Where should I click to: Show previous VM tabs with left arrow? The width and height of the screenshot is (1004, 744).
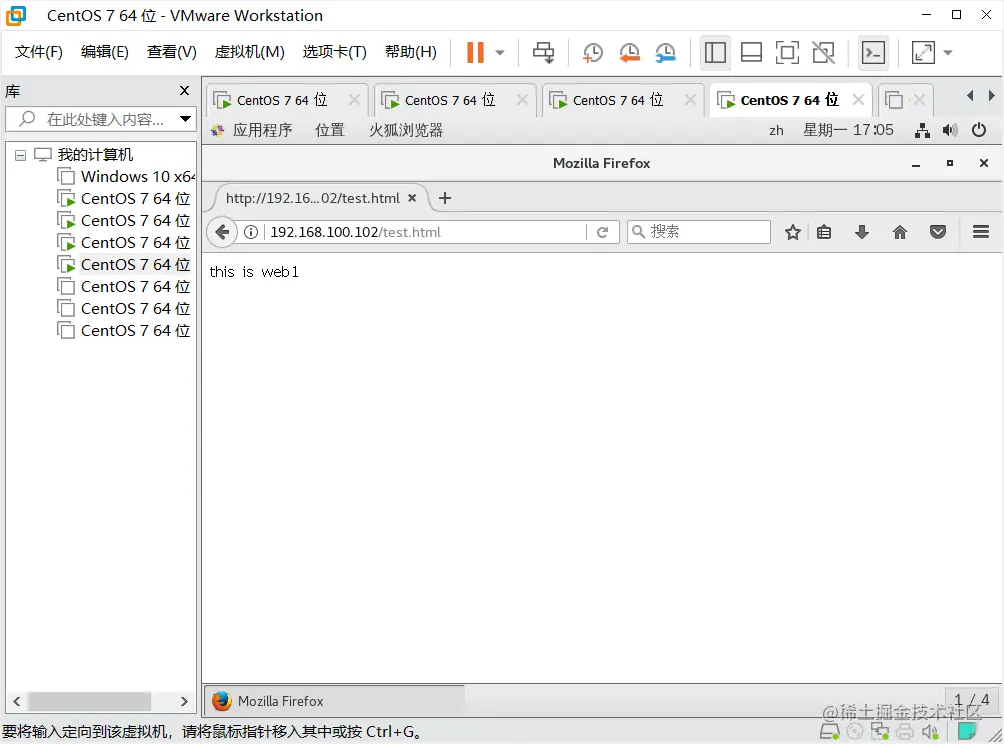point(970,96)
